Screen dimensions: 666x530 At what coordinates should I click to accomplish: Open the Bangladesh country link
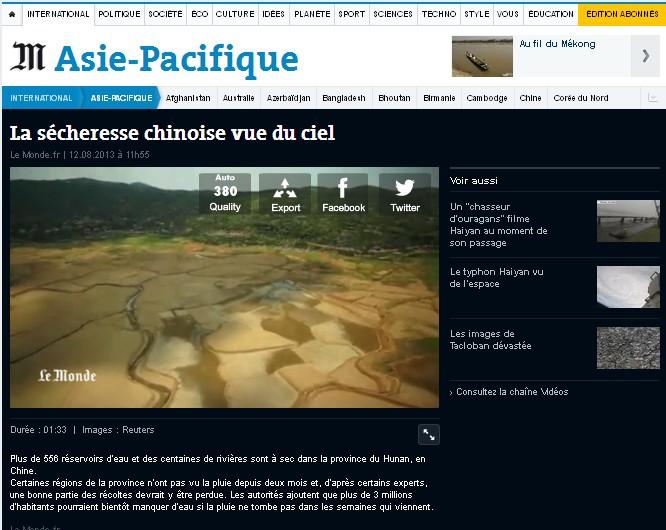(344, 98)
